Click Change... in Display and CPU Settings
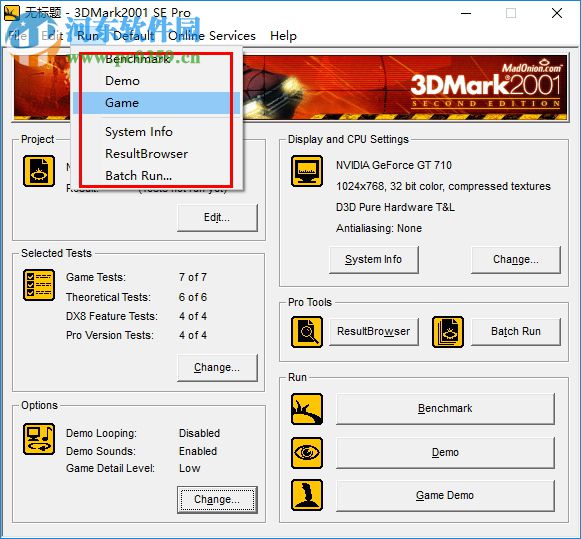 pyautogui.click(x=515, y=259)
